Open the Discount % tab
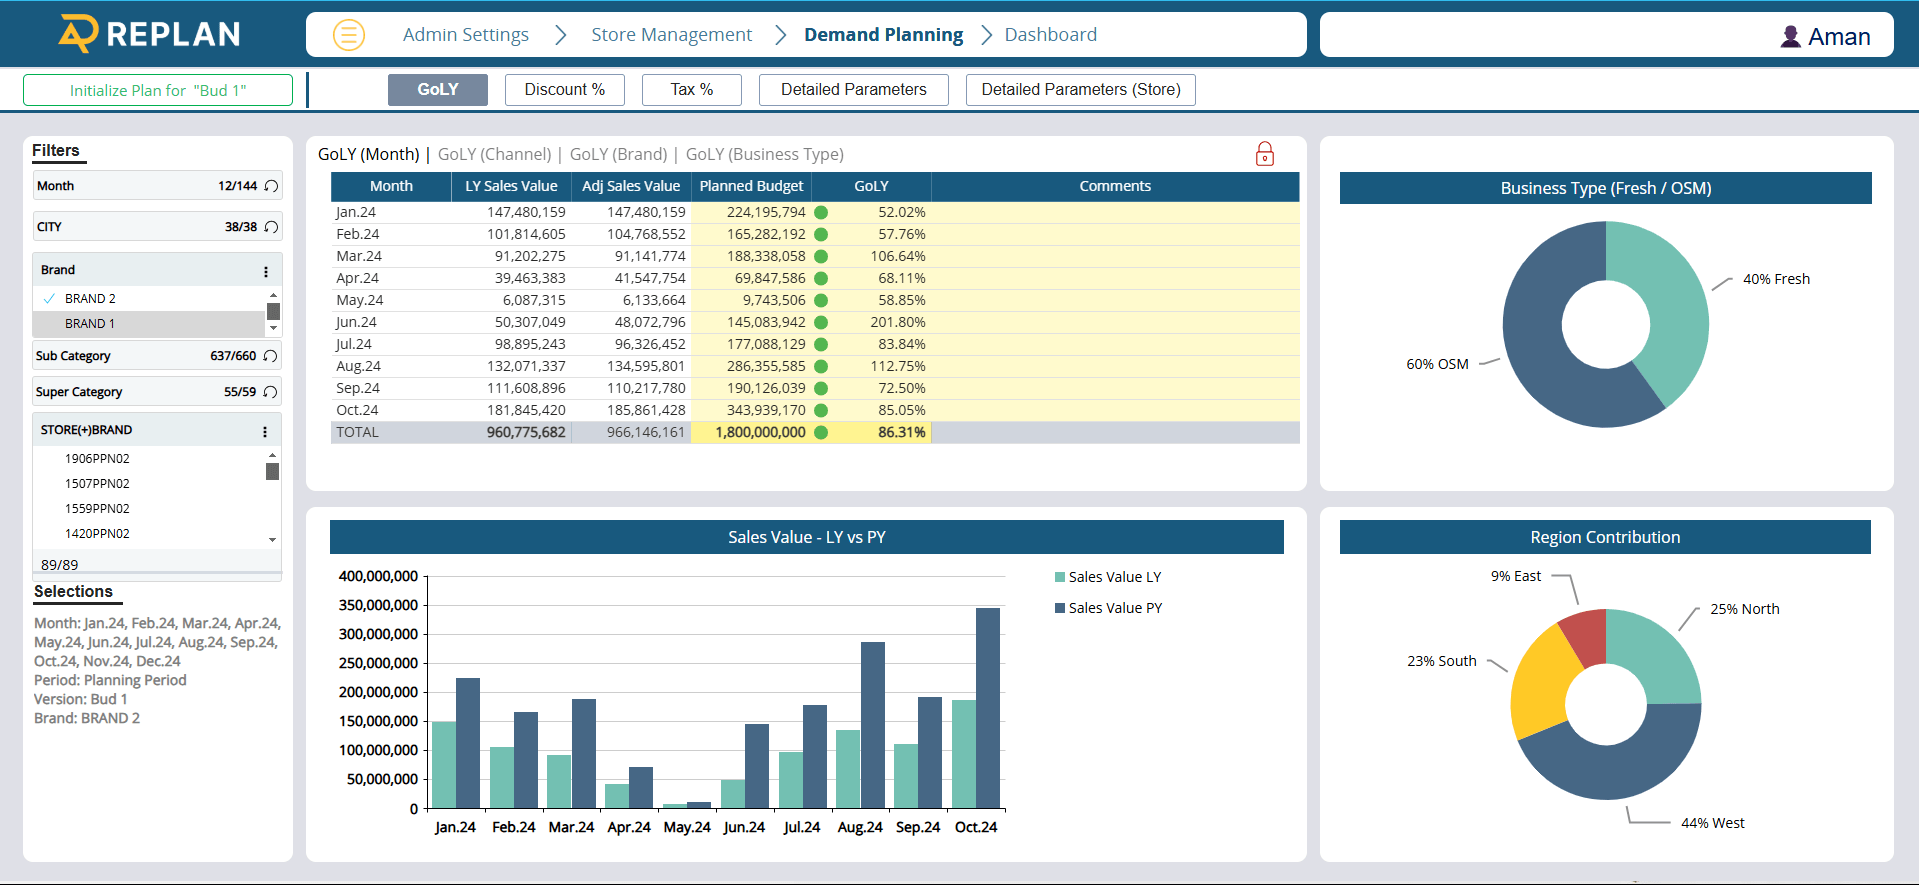Screen dimensions: 1919x885 tap(564, 90)
